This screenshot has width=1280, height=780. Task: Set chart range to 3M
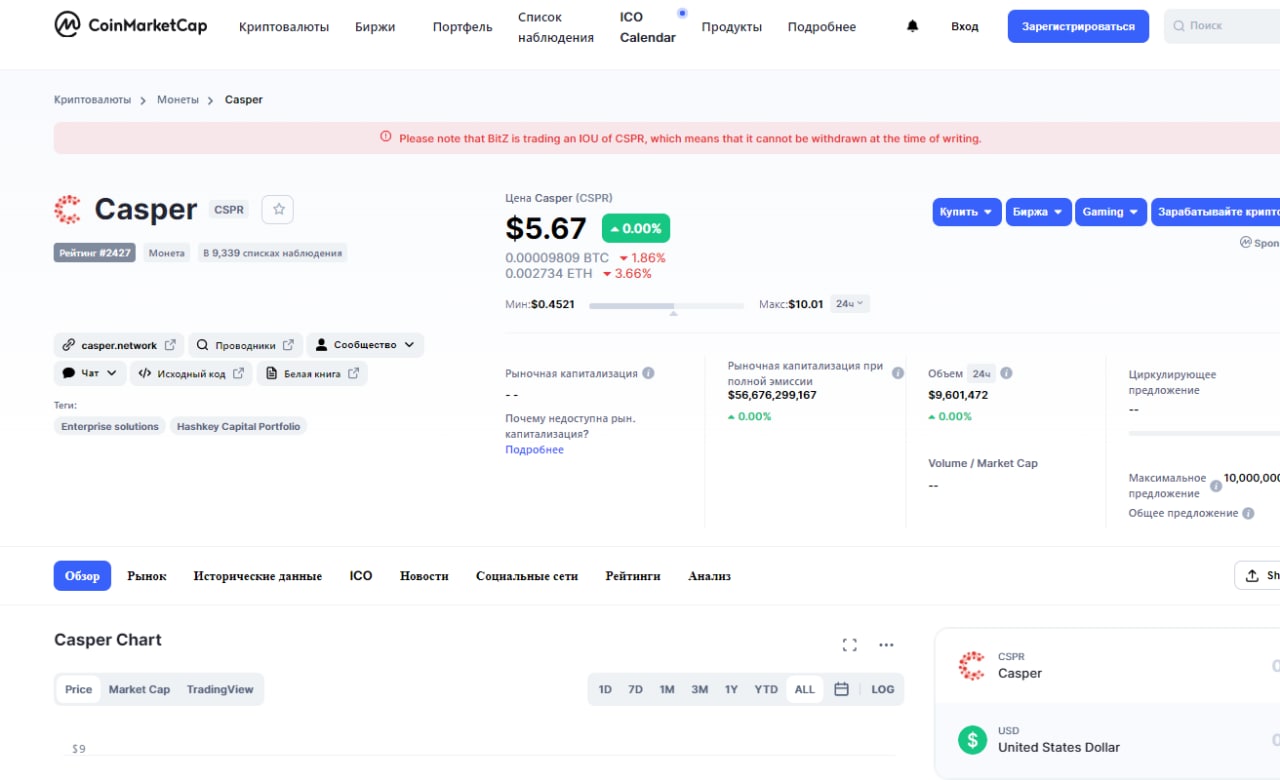[x=700, y=689]
